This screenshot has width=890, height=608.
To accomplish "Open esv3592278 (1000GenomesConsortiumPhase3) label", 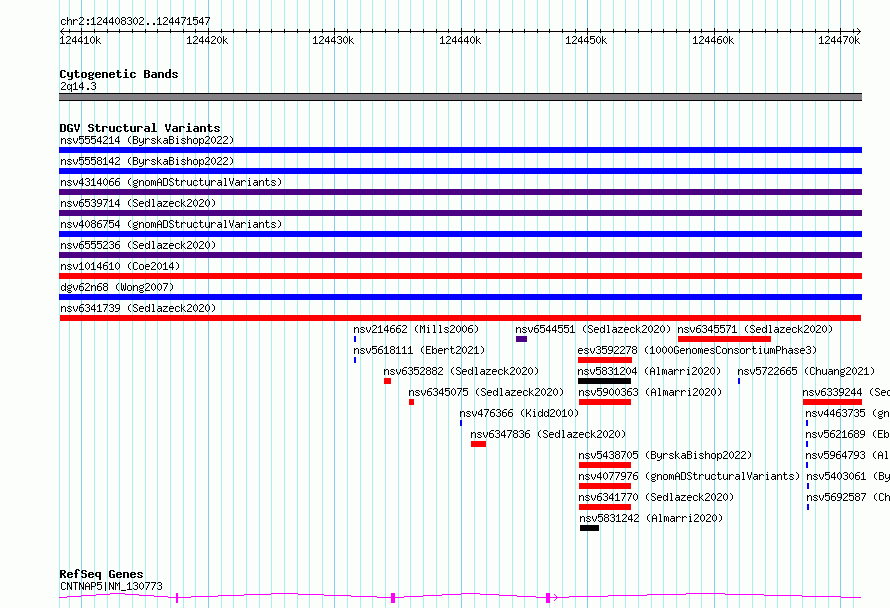I will coord(697,350).
